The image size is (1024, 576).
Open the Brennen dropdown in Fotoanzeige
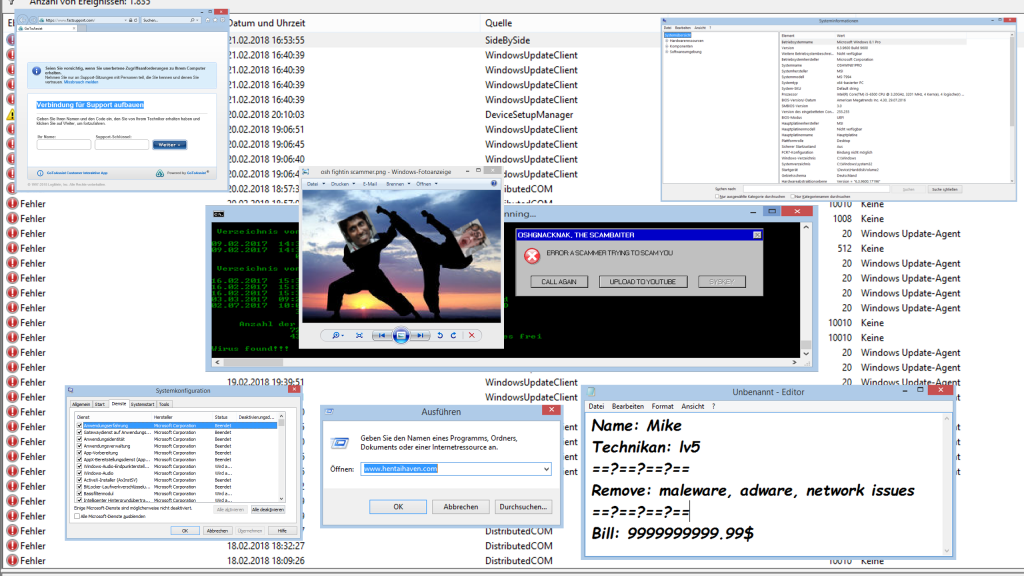(398, 184)
